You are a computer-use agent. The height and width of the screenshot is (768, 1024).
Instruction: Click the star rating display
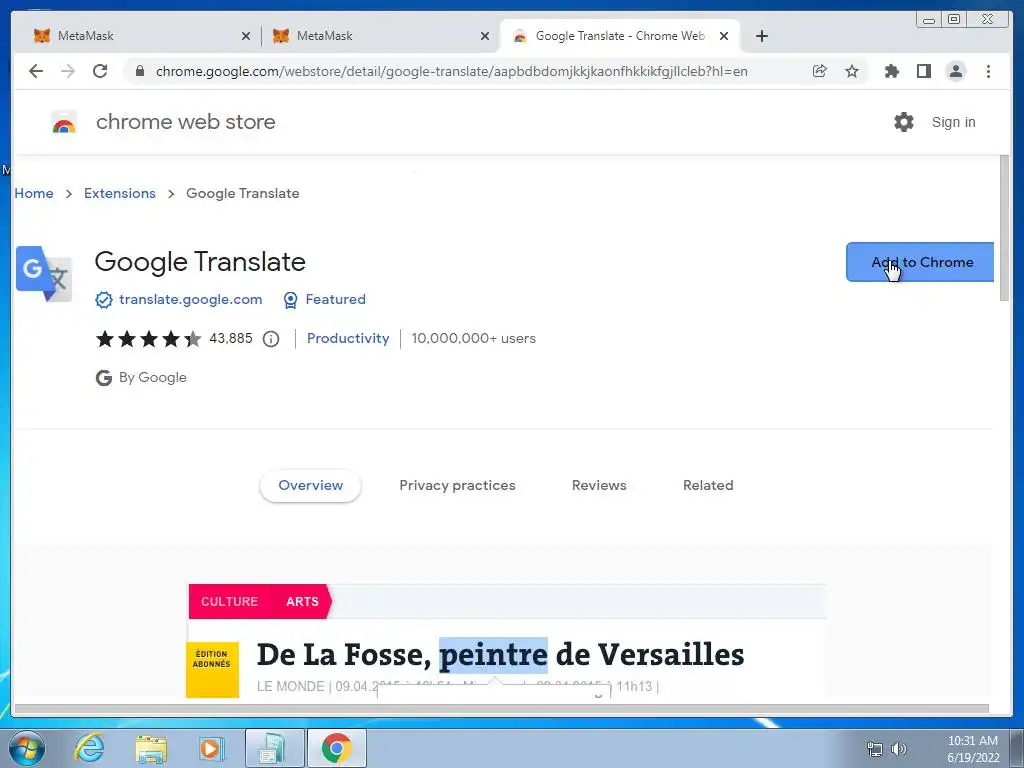[x=149, y=339]
